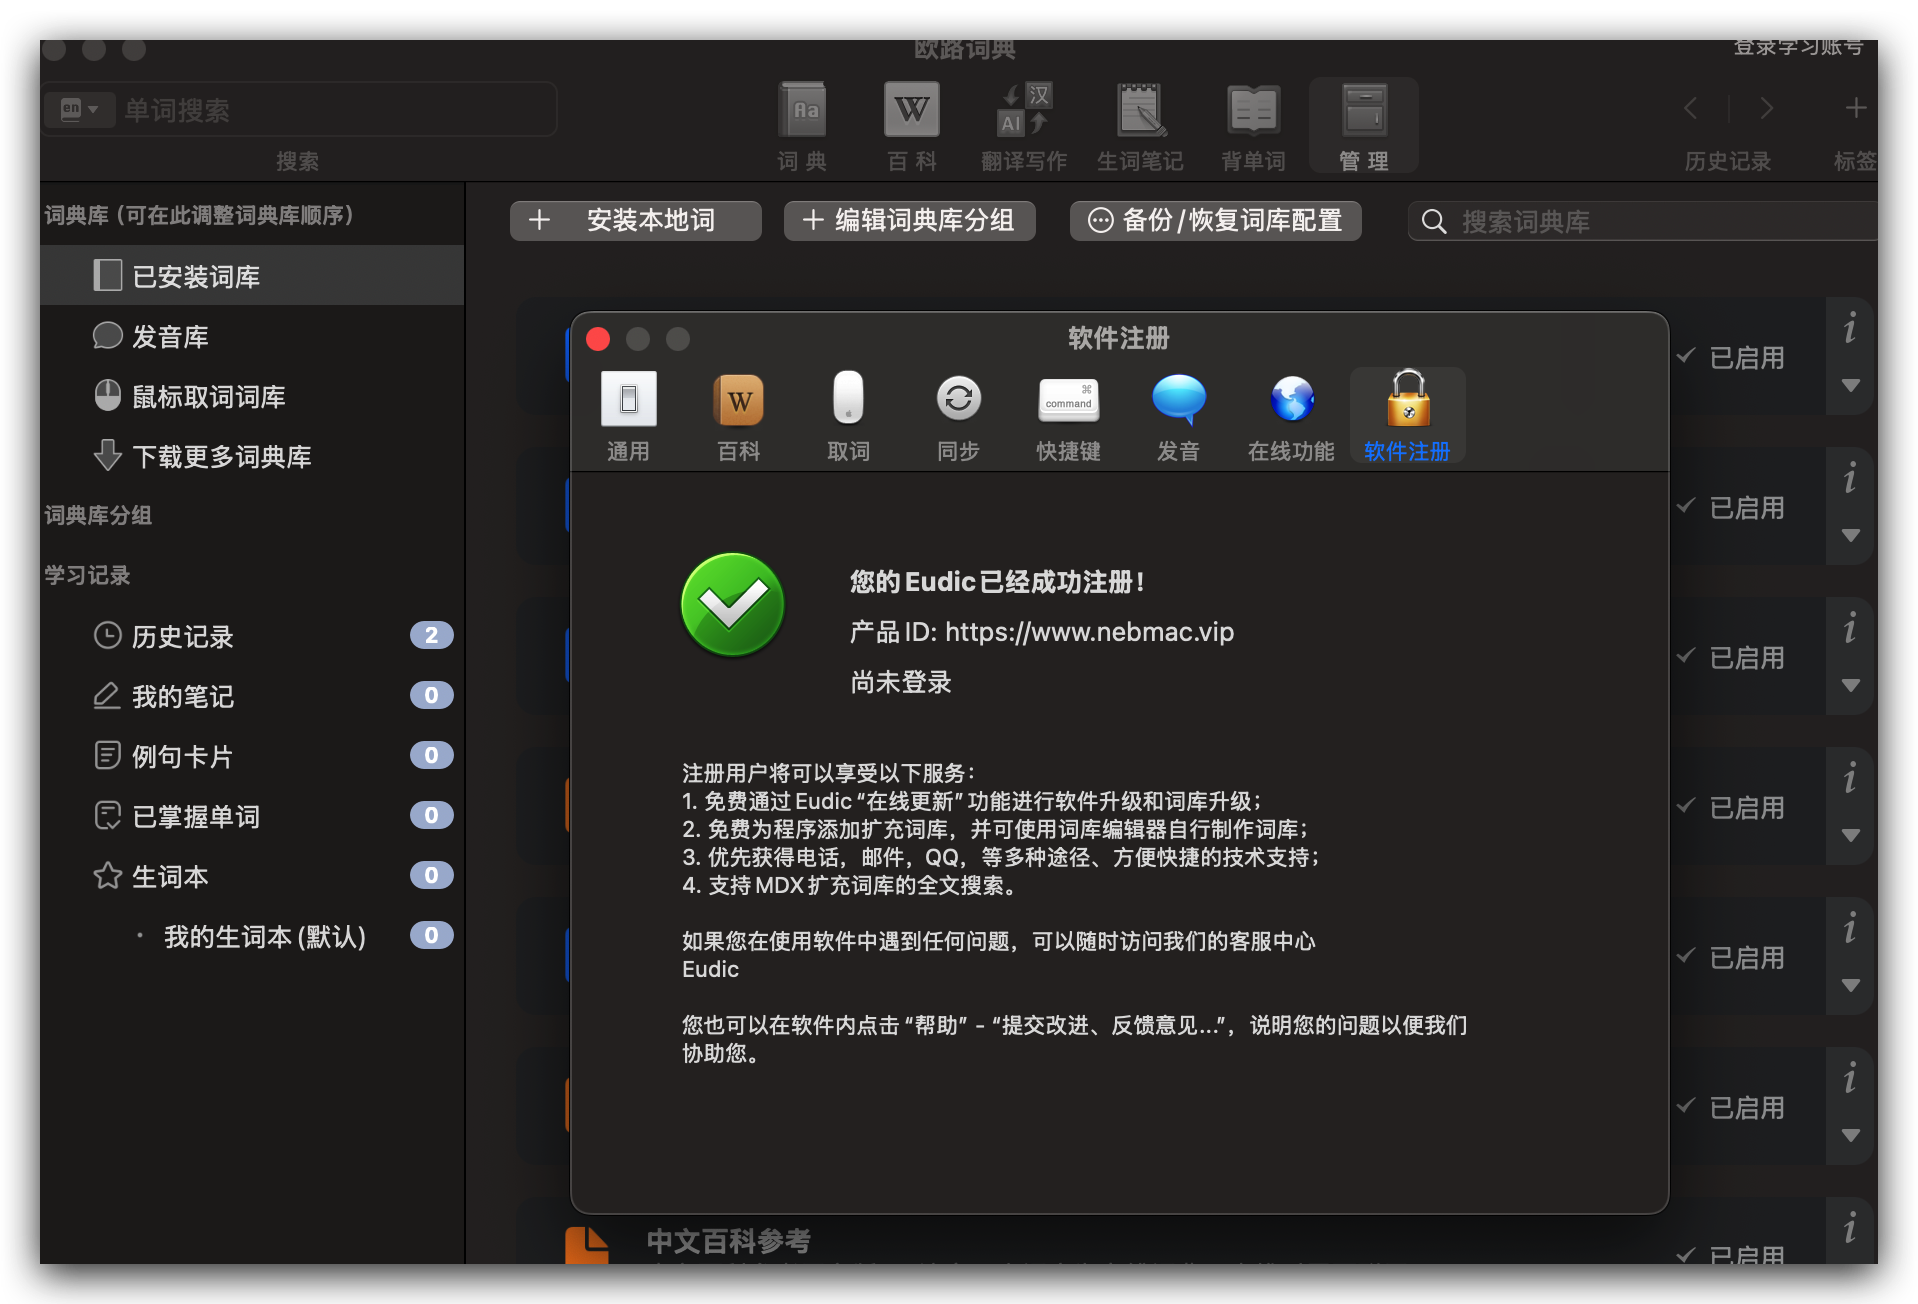Toggle the first 已启用 enabled checkmark

coord(1687,356)
